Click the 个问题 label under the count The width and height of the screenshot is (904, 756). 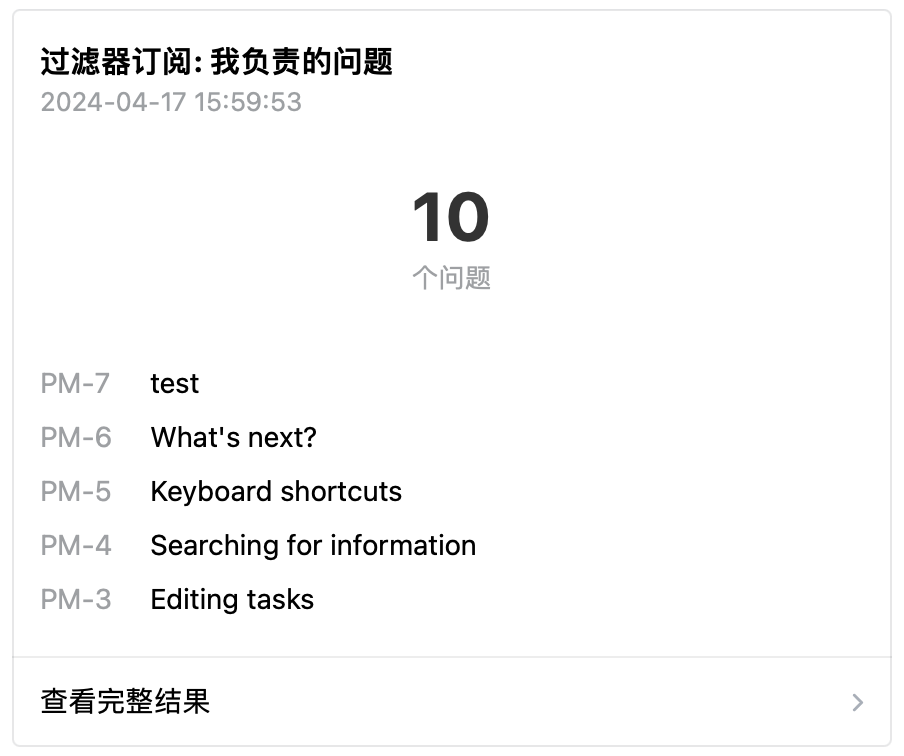click(451, 277)
